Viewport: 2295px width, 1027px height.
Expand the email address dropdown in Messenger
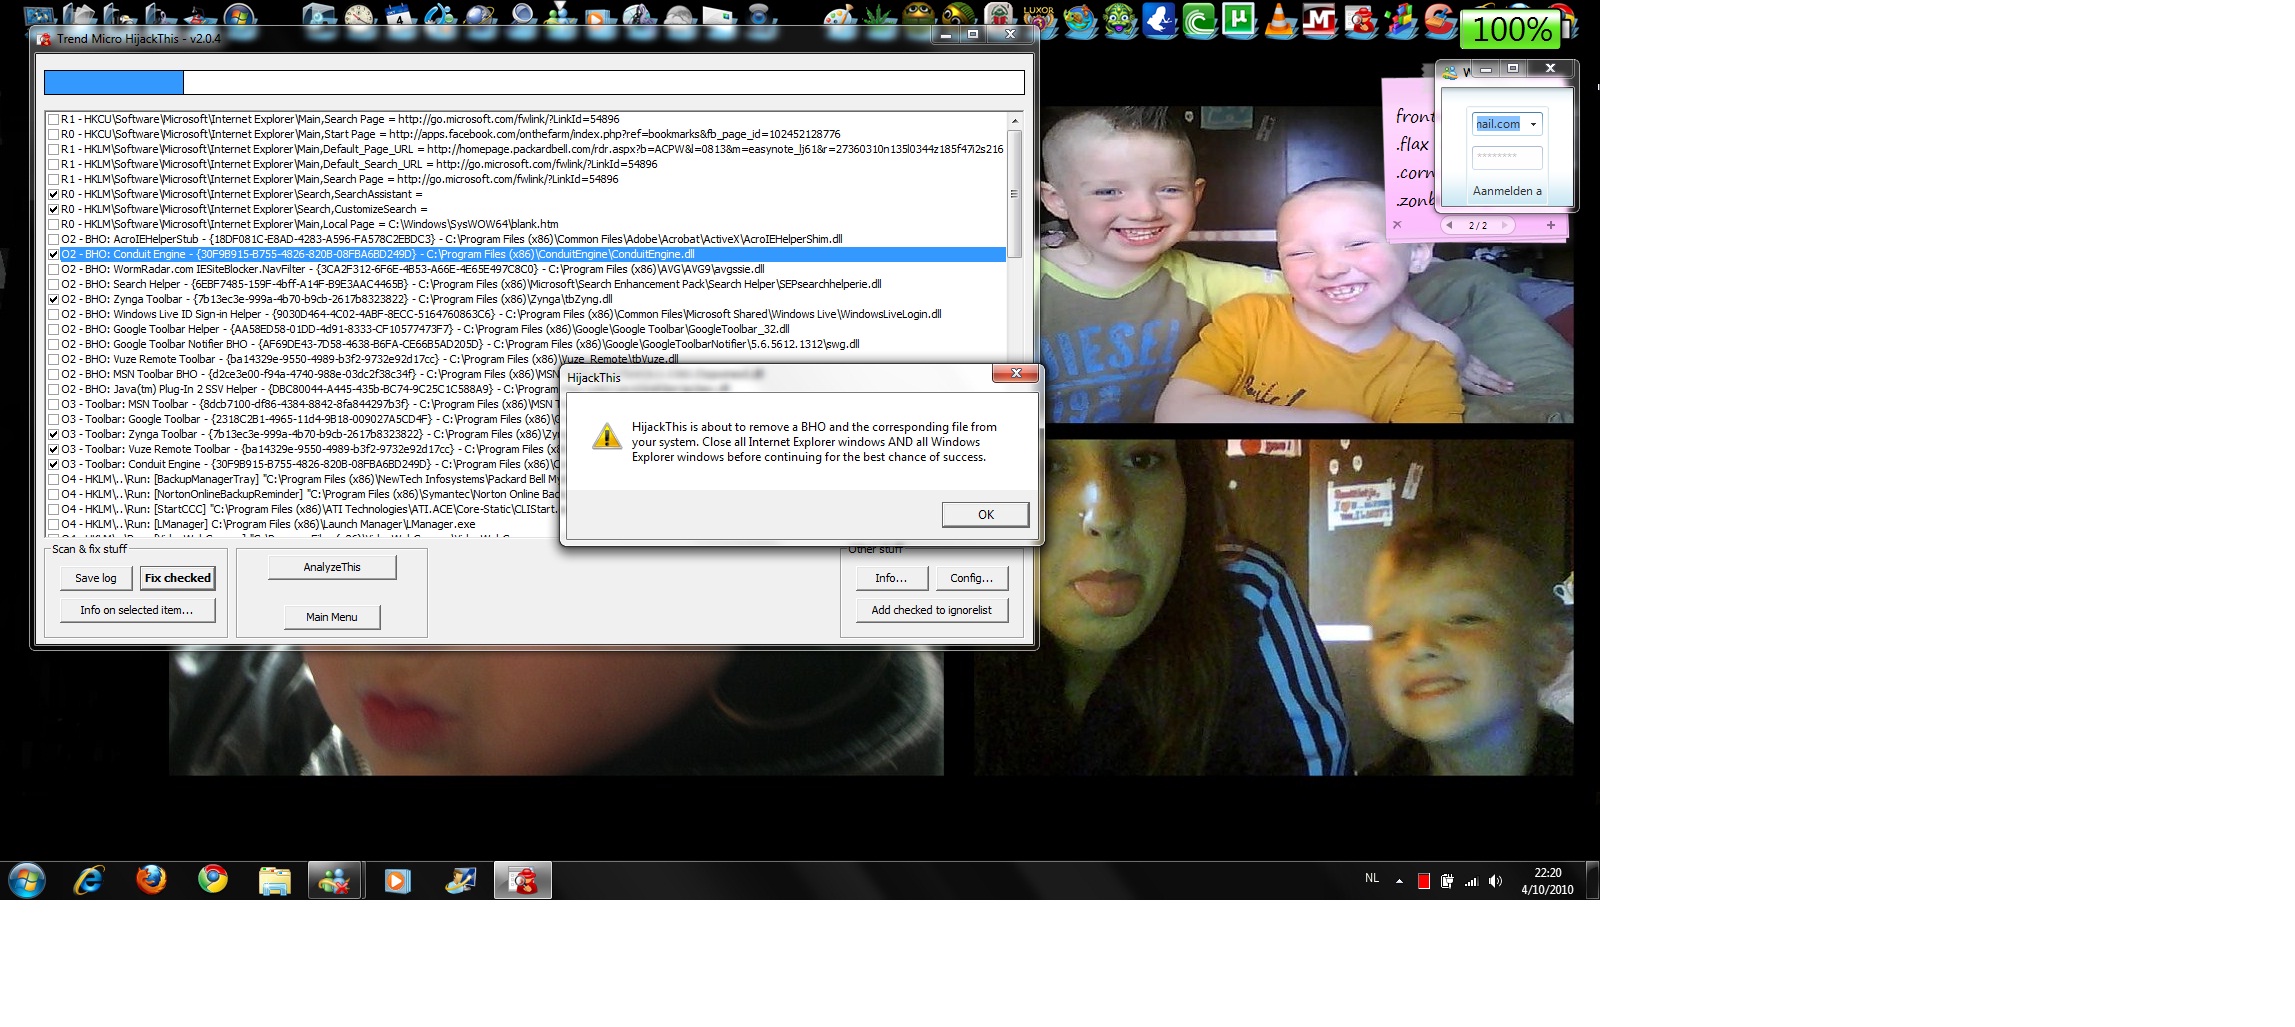pos(1533,124)
